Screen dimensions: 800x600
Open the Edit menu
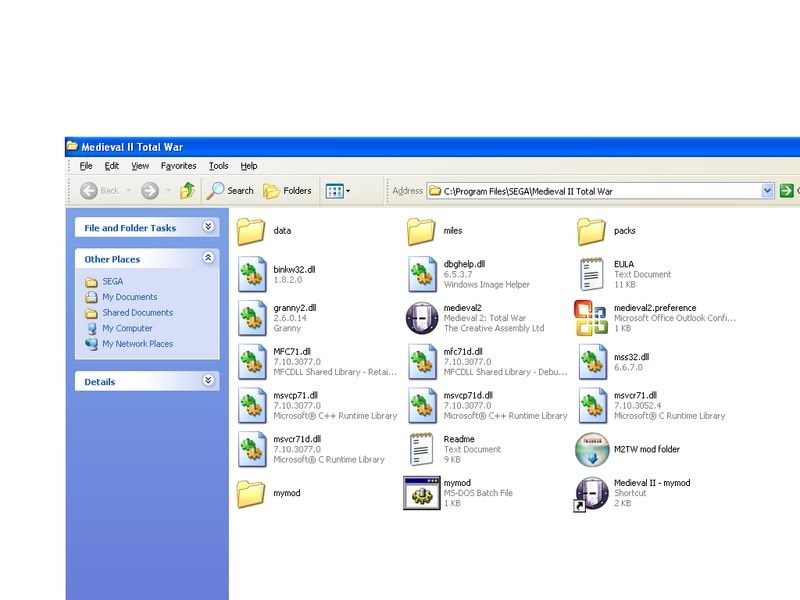pyautogui.click(x=112, y=166)
